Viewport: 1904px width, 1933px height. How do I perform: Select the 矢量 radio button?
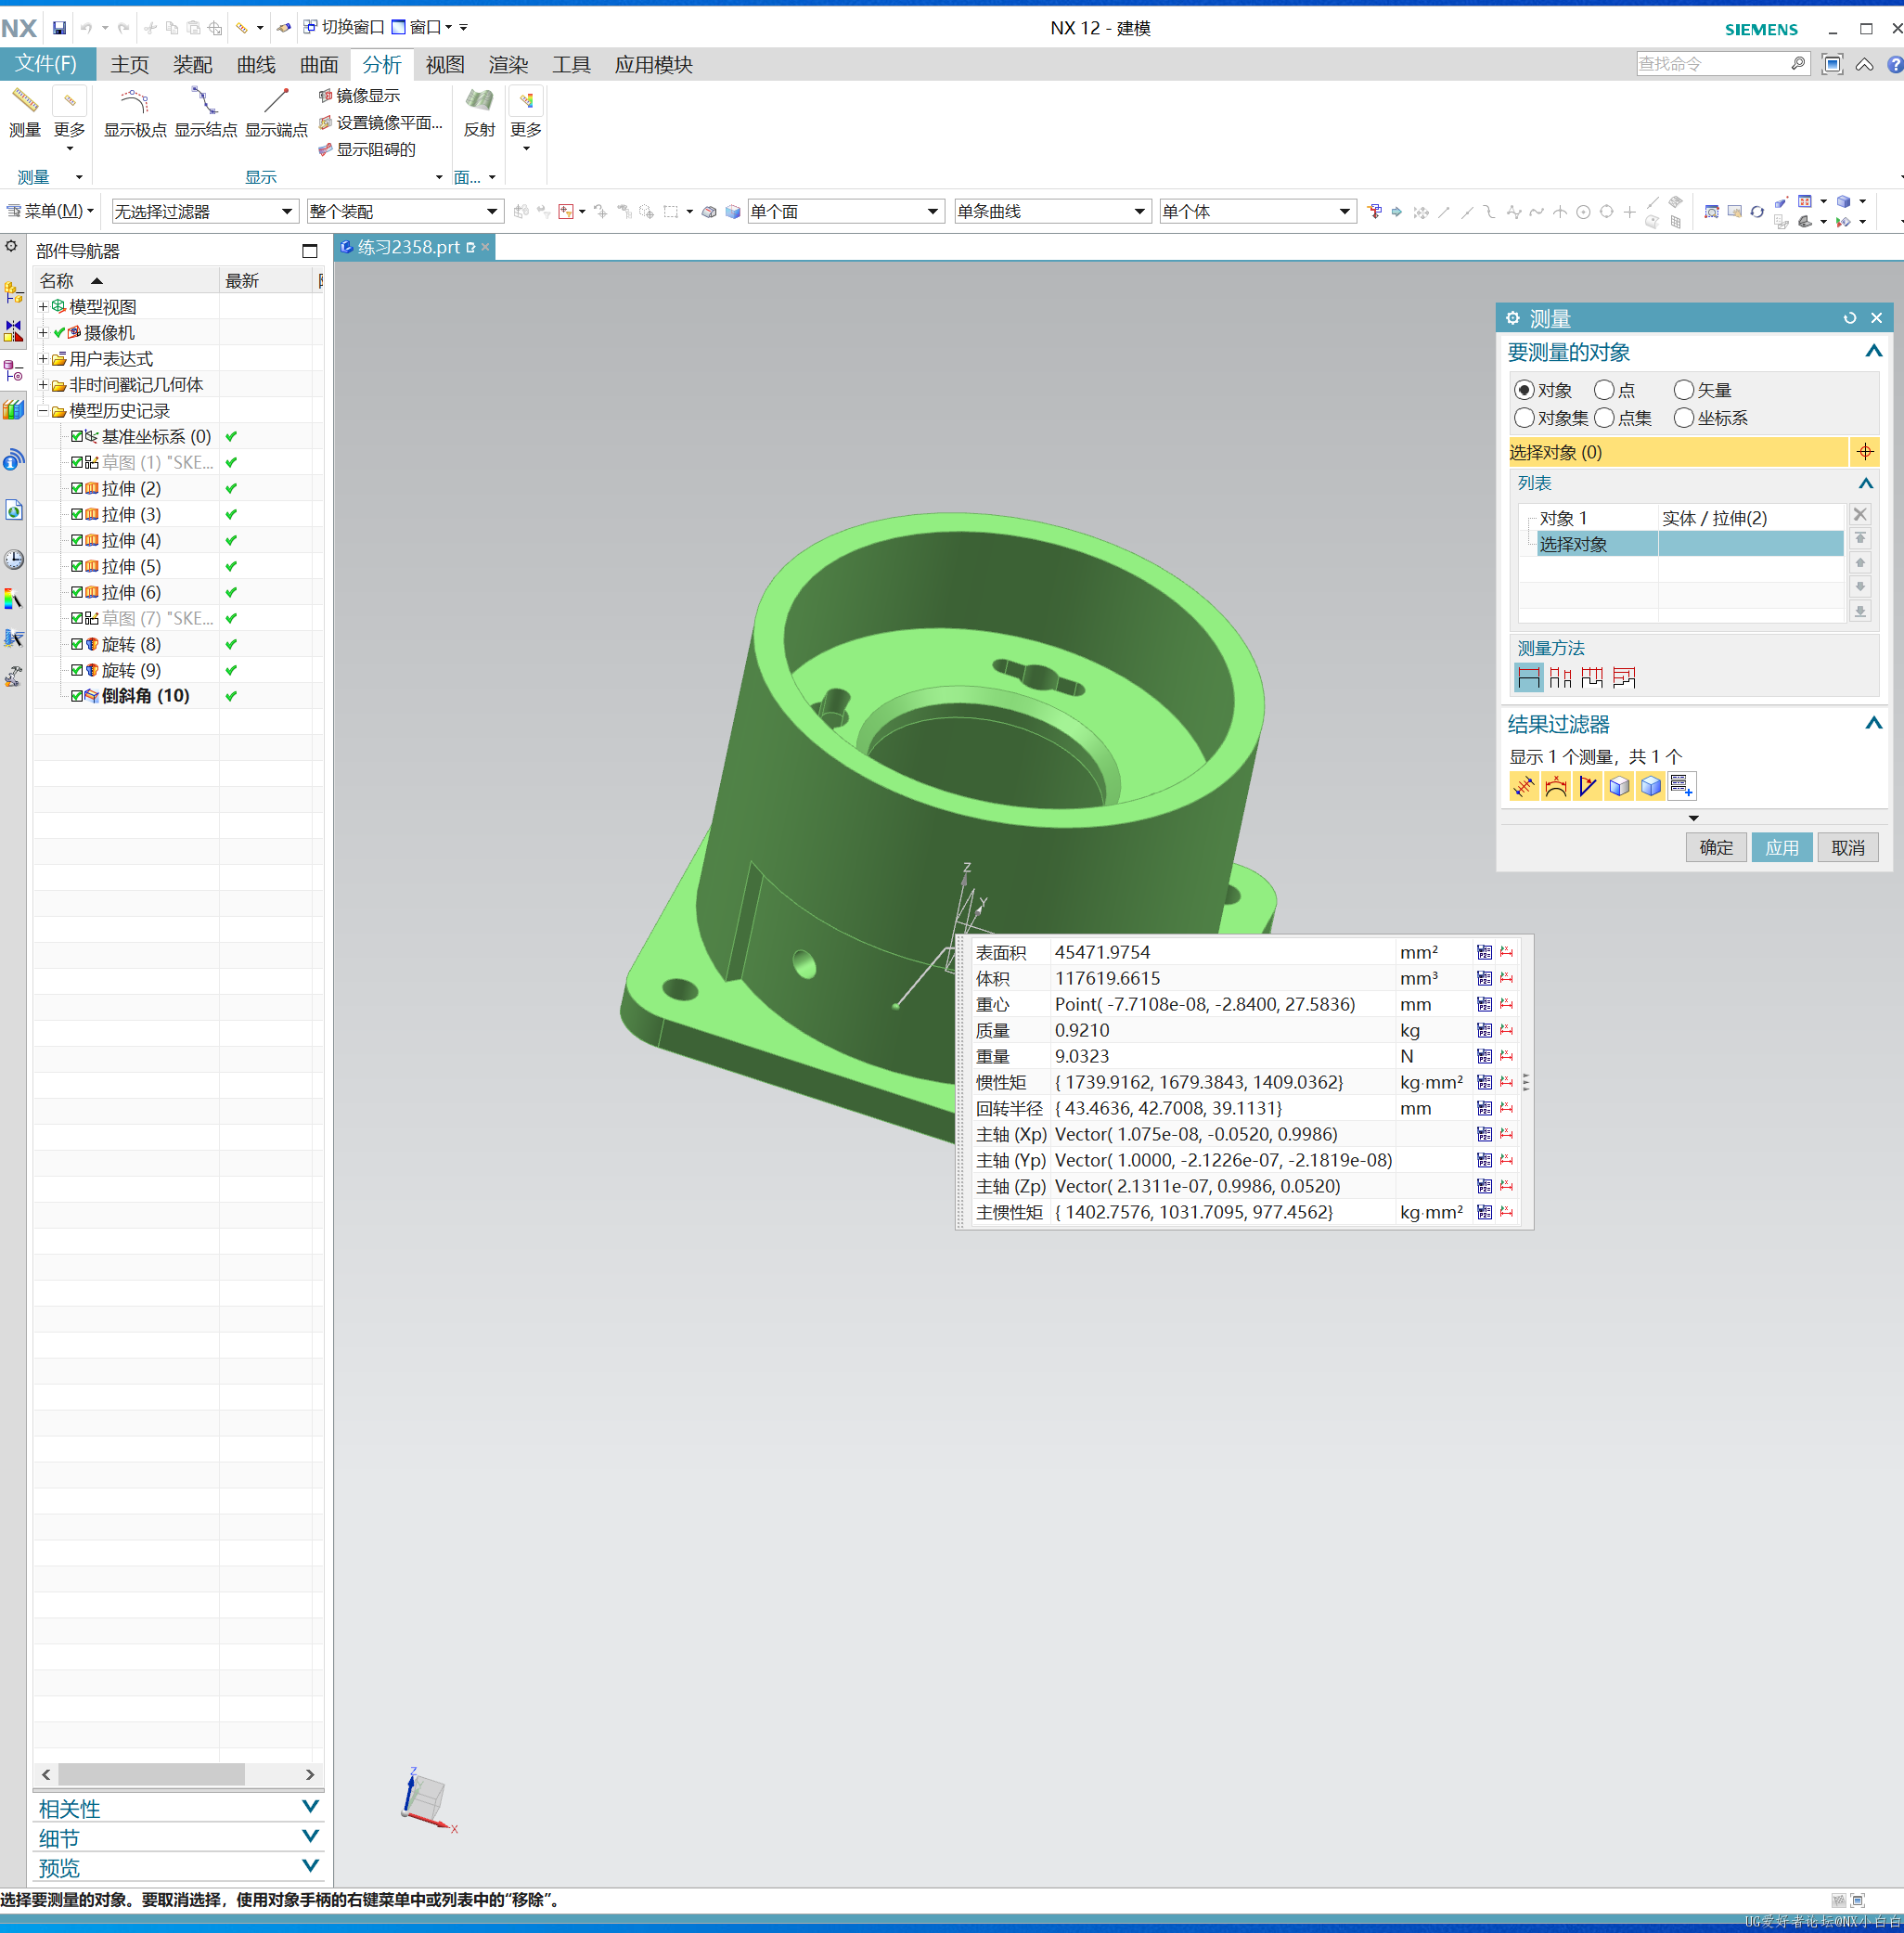(x=1684, y=390)
